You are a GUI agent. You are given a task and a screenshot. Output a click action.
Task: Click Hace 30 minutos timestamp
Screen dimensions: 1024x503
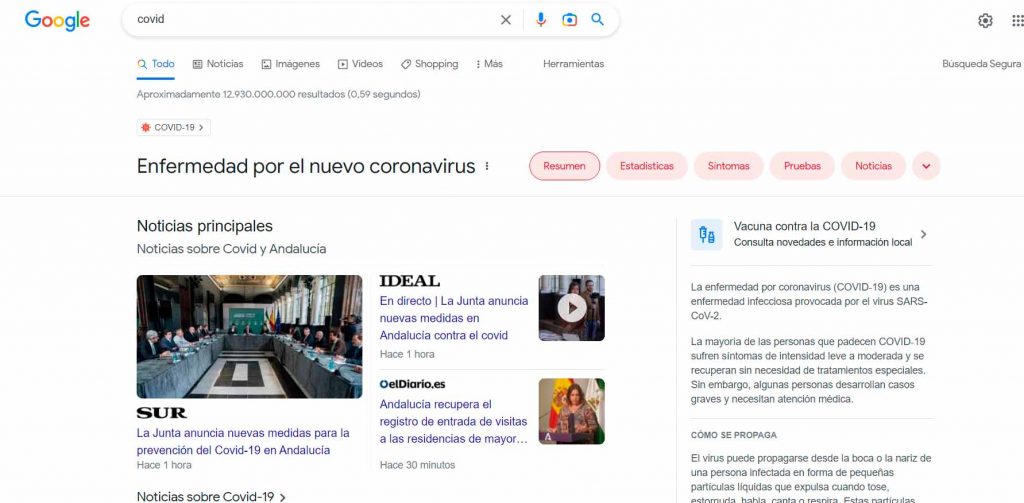click(x=417, y=465)
